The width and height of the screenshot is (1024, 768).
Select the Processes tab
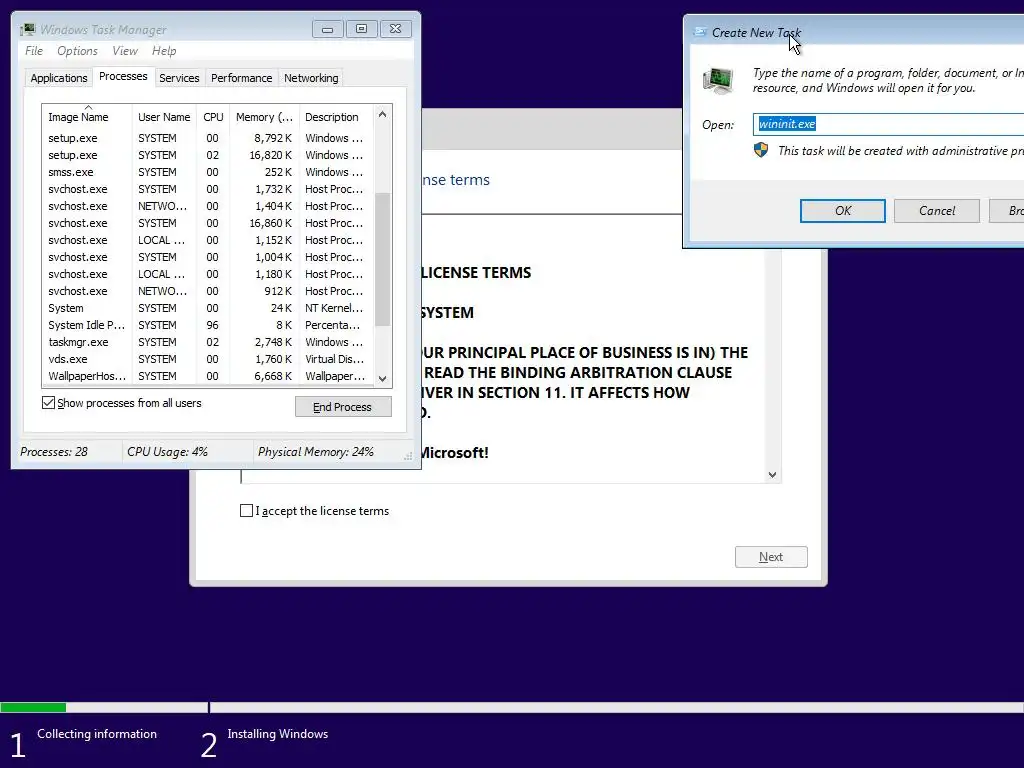pos(123,76)
